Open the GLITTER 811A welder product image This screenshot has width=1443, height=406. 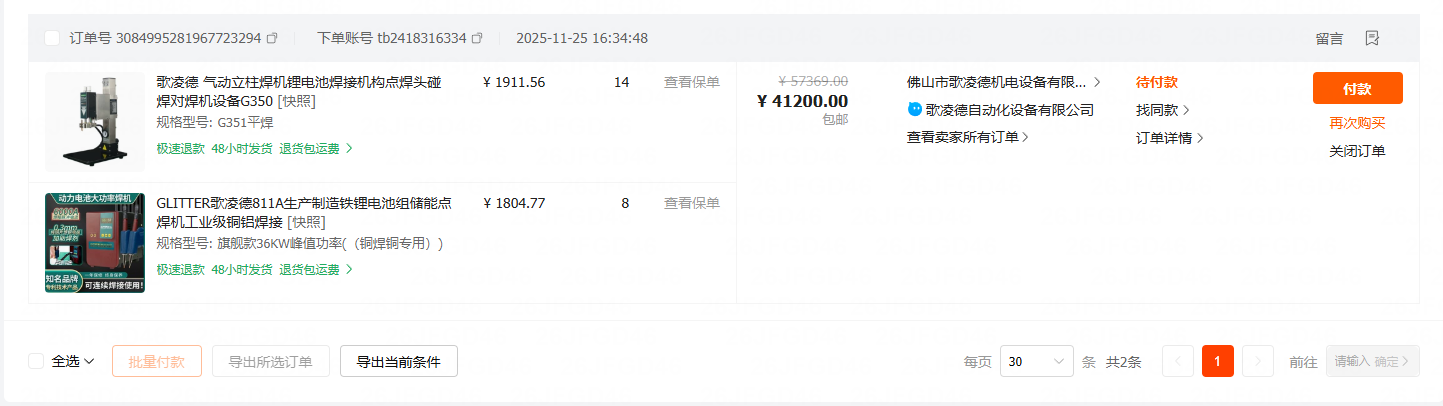tap(95, 243)
